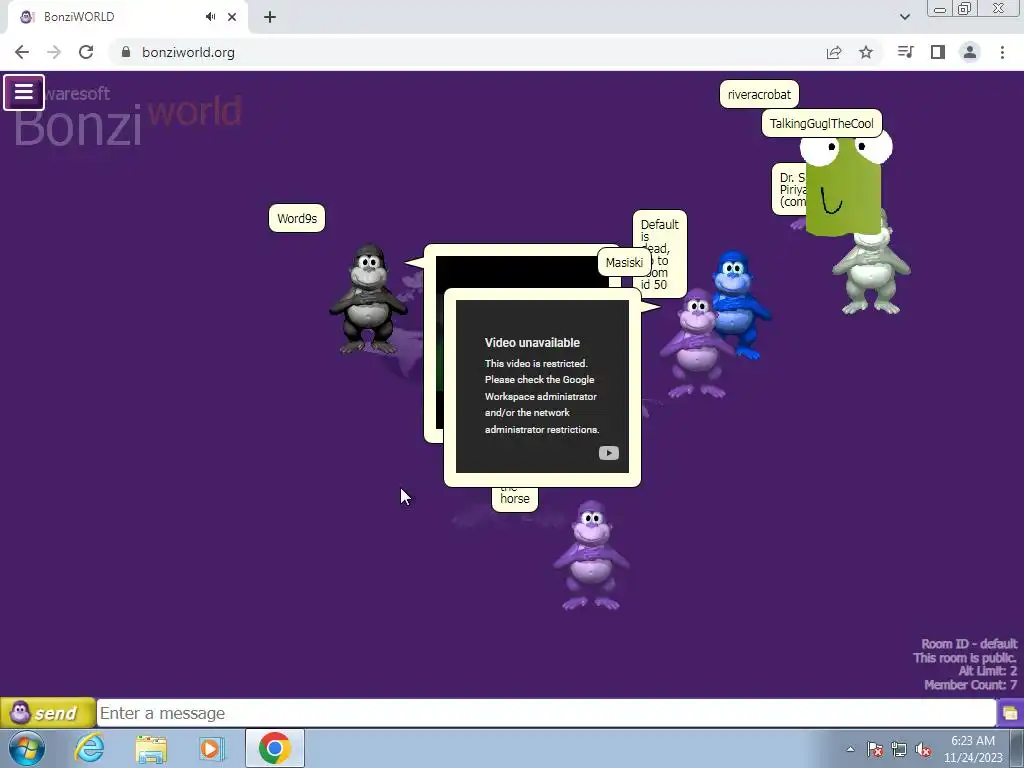Click Room ID - default text
Screen dimensions: 1024x768
(x=969, y=644)
